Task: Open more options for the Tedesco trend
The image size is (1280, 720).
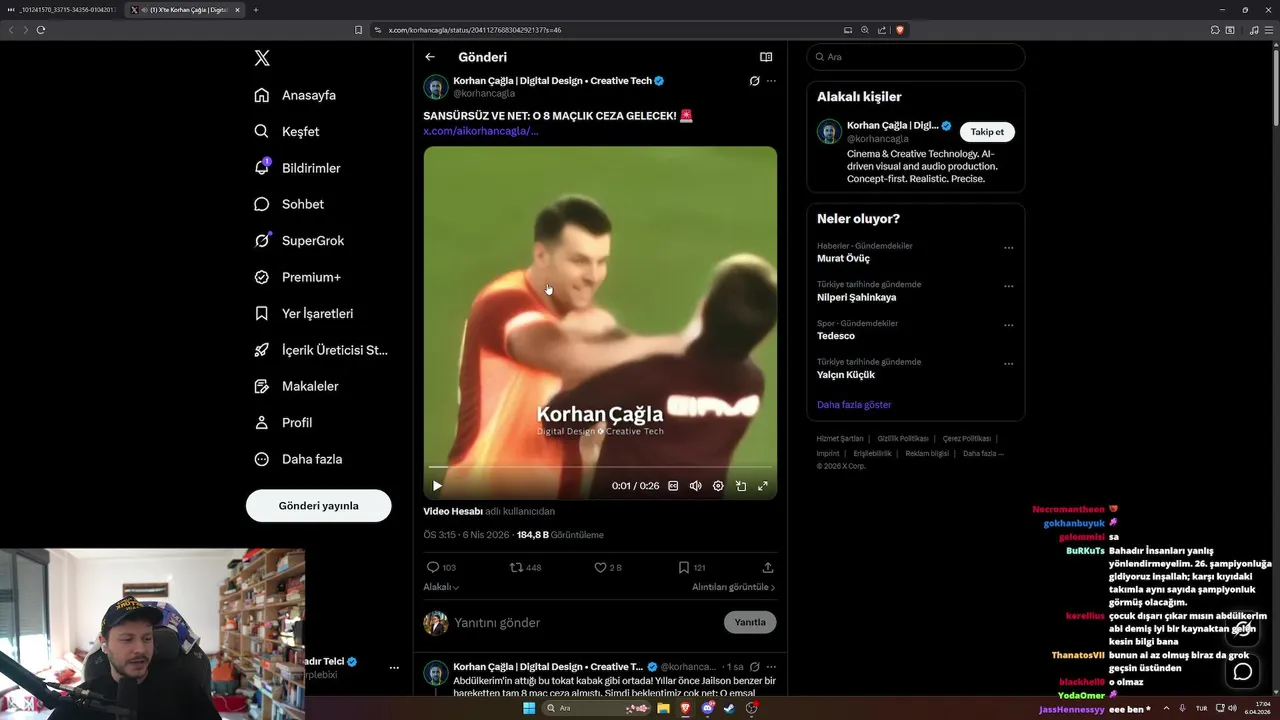Action: (x=1008, y=325)
